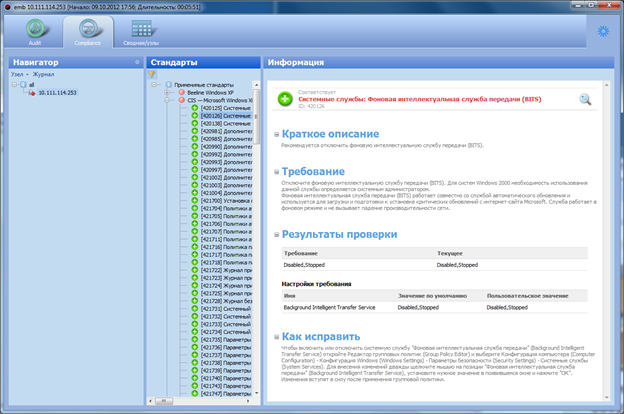Collapse the Как исправить section
The height and width of the screenshot is (414, 624).
[274, 337]
